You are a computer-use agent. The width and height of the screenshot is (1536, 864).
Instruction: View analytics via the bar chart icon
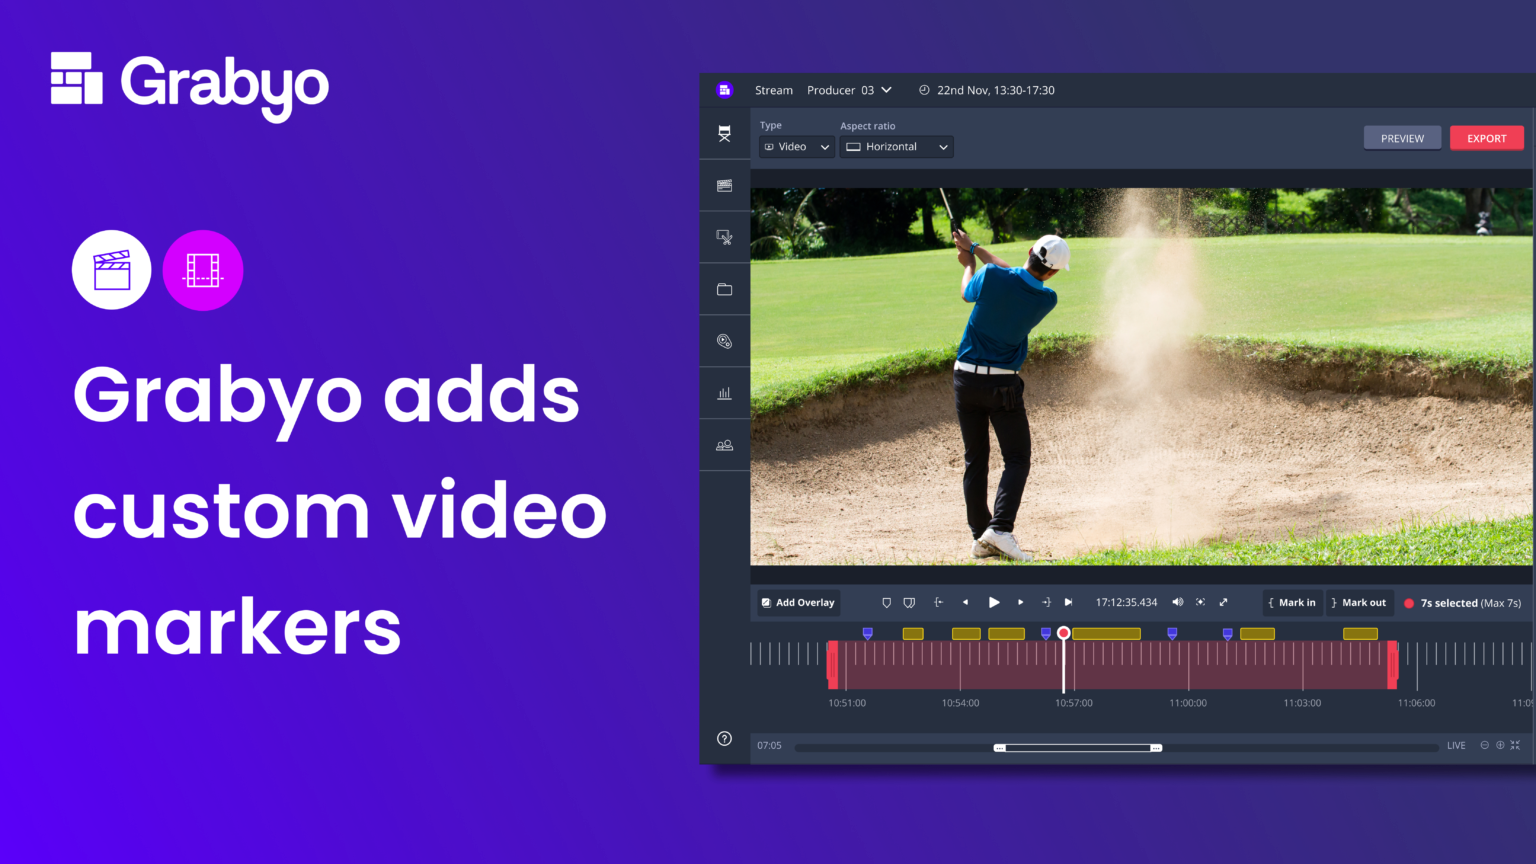click(724, 392)
